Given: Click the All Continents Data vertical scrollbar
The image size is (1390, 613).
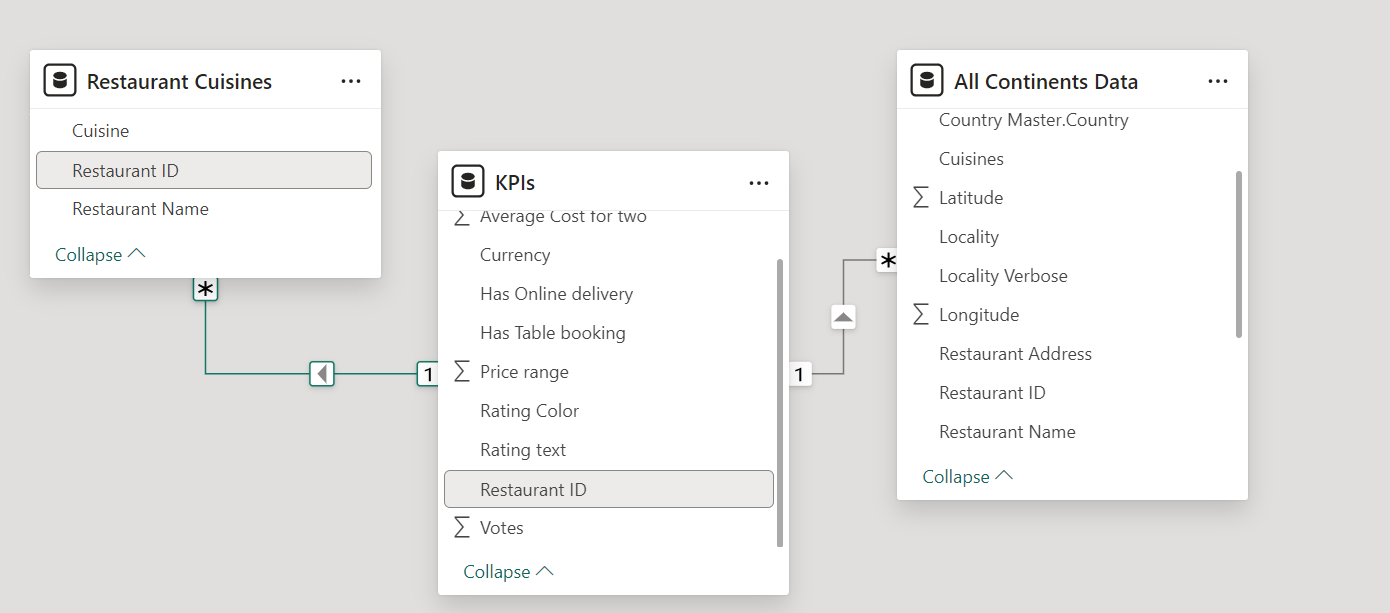Looking at the screenshot, I should click(1239, 255).
